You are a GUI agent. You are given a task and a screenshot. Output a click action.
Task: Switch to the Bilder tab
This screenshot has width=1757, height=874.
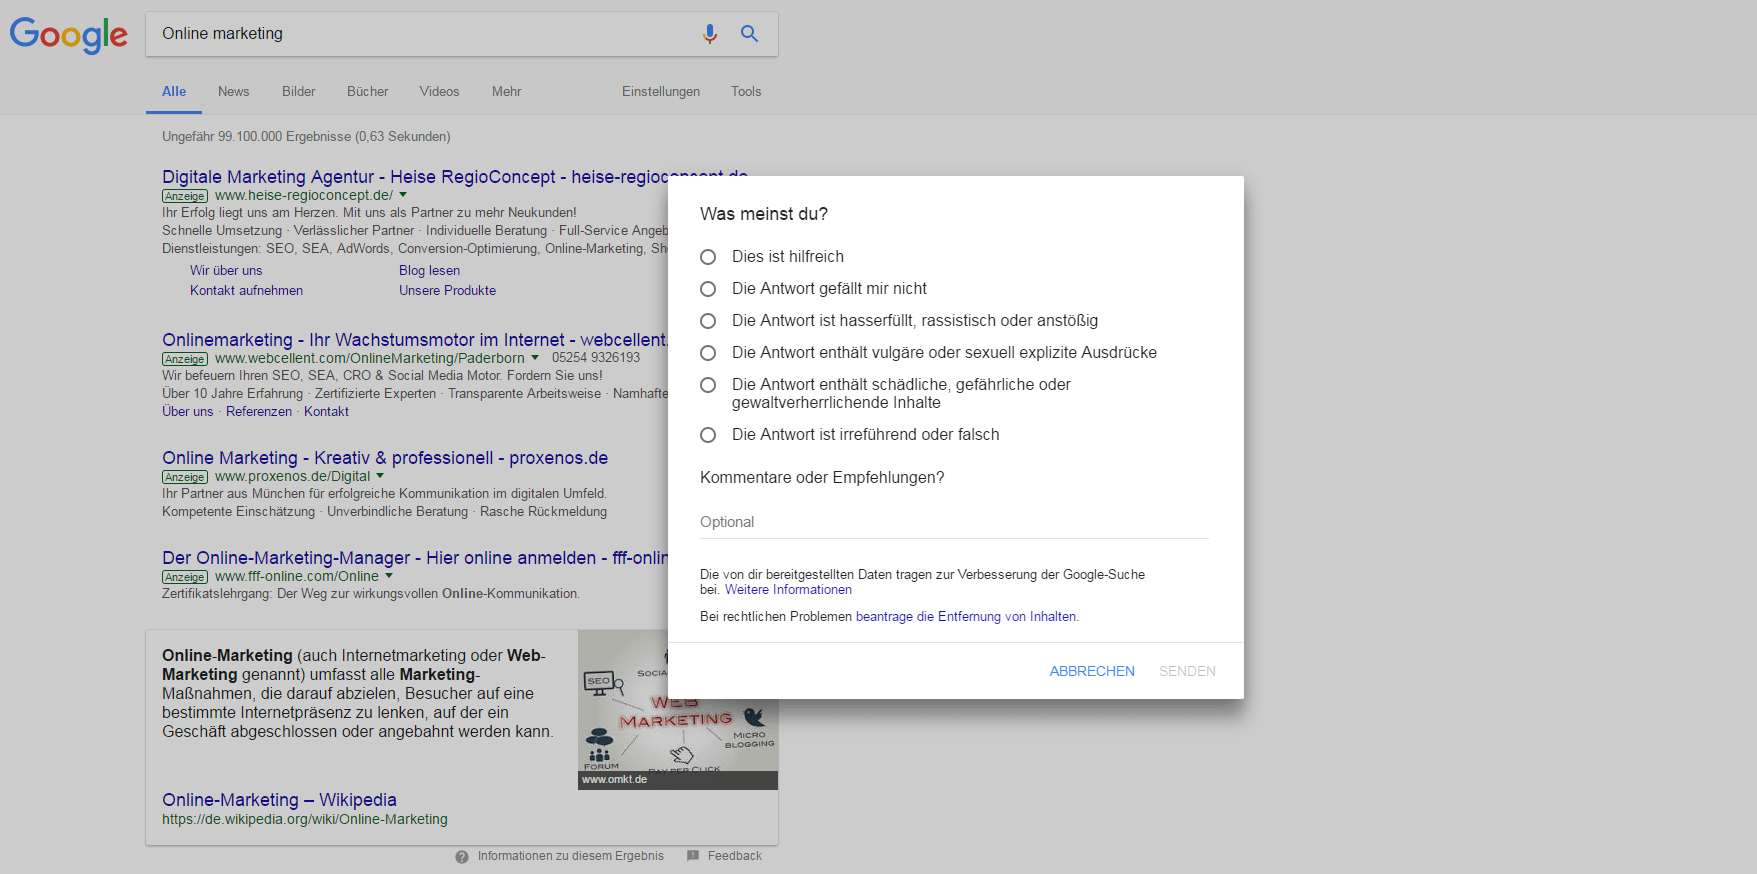tap(298, 91)
